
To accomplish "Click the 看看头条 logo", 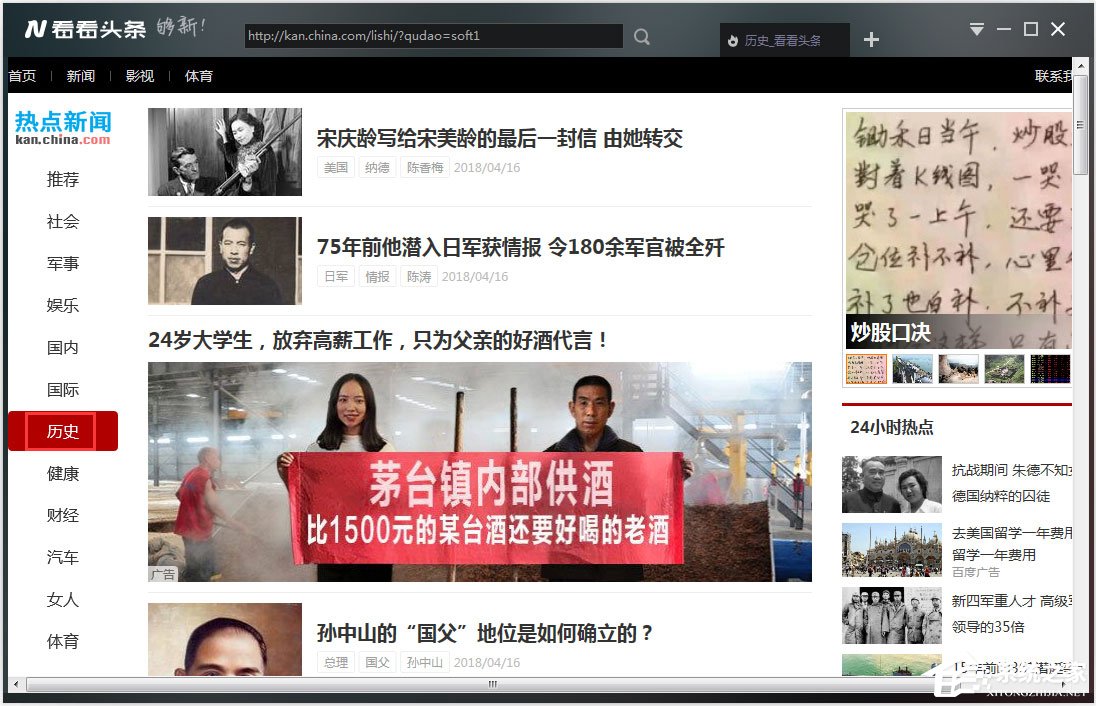I will point(86,29).
